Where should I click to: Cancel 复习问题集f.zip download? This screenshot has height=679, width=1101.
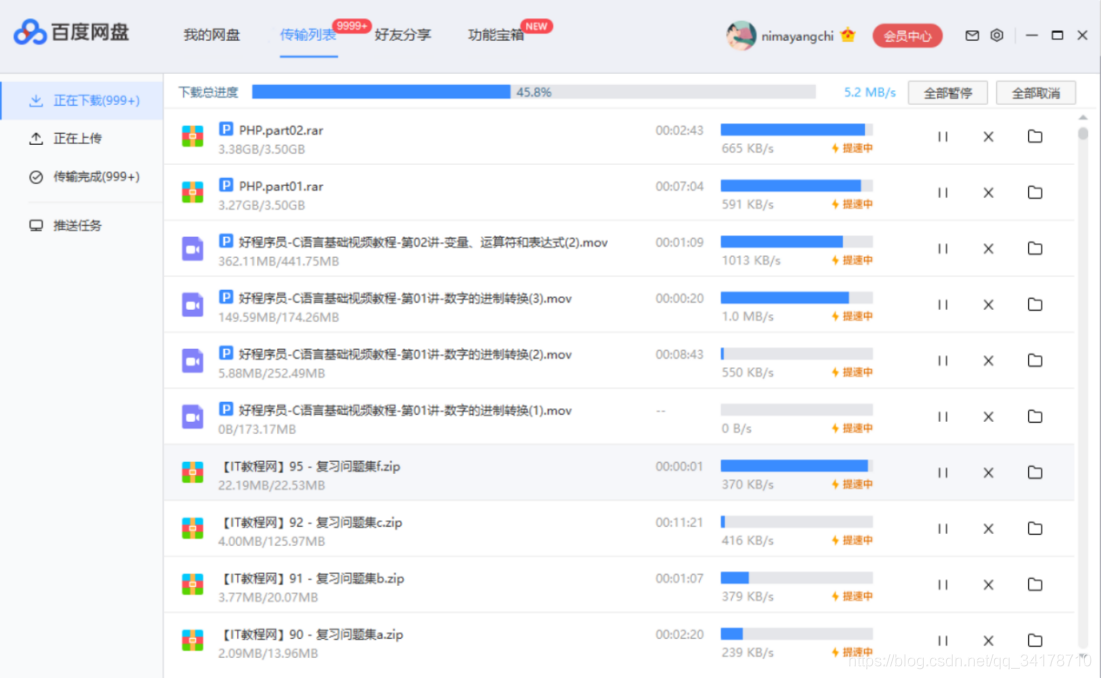click(x=988, y=473)
